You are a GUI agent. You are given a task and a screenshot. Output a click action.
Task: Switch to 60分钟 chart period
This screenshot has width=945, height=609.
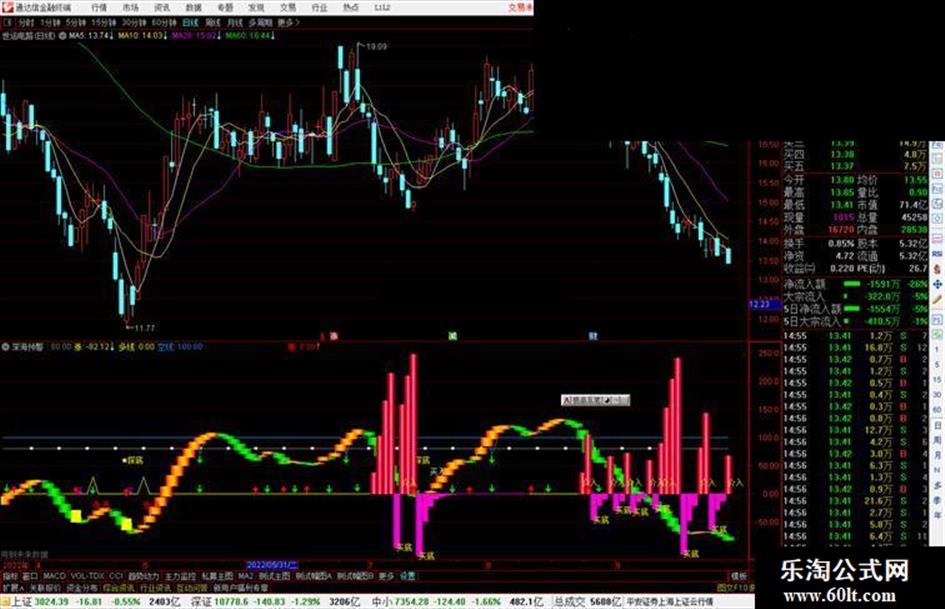[164, 22]
